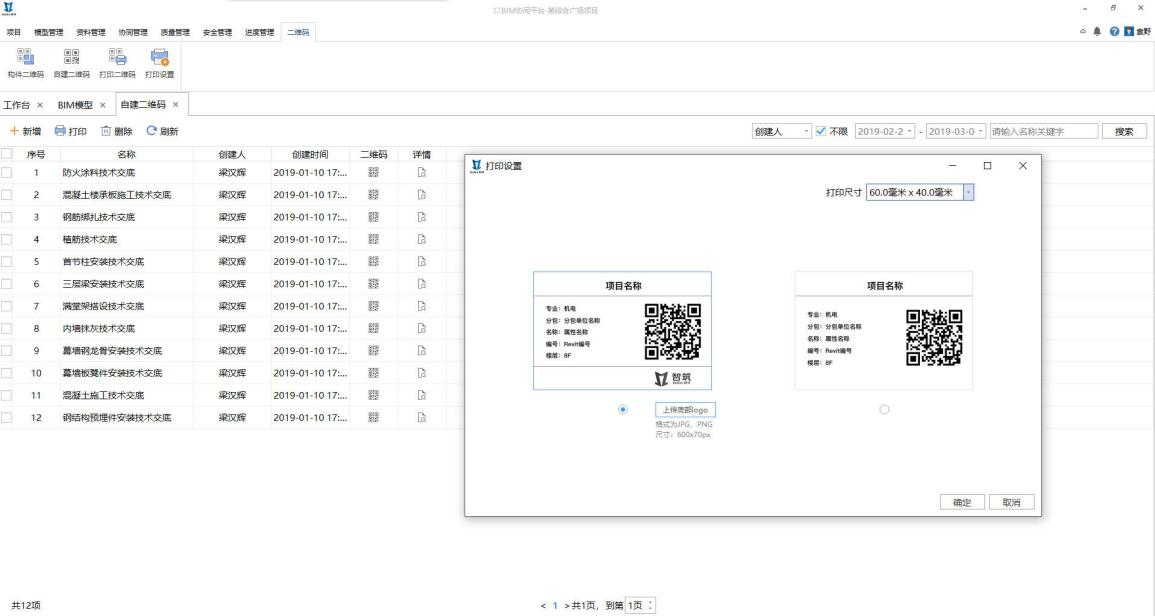Select the label layout without logo
The image size is (1155, 616).
(884, 410)
